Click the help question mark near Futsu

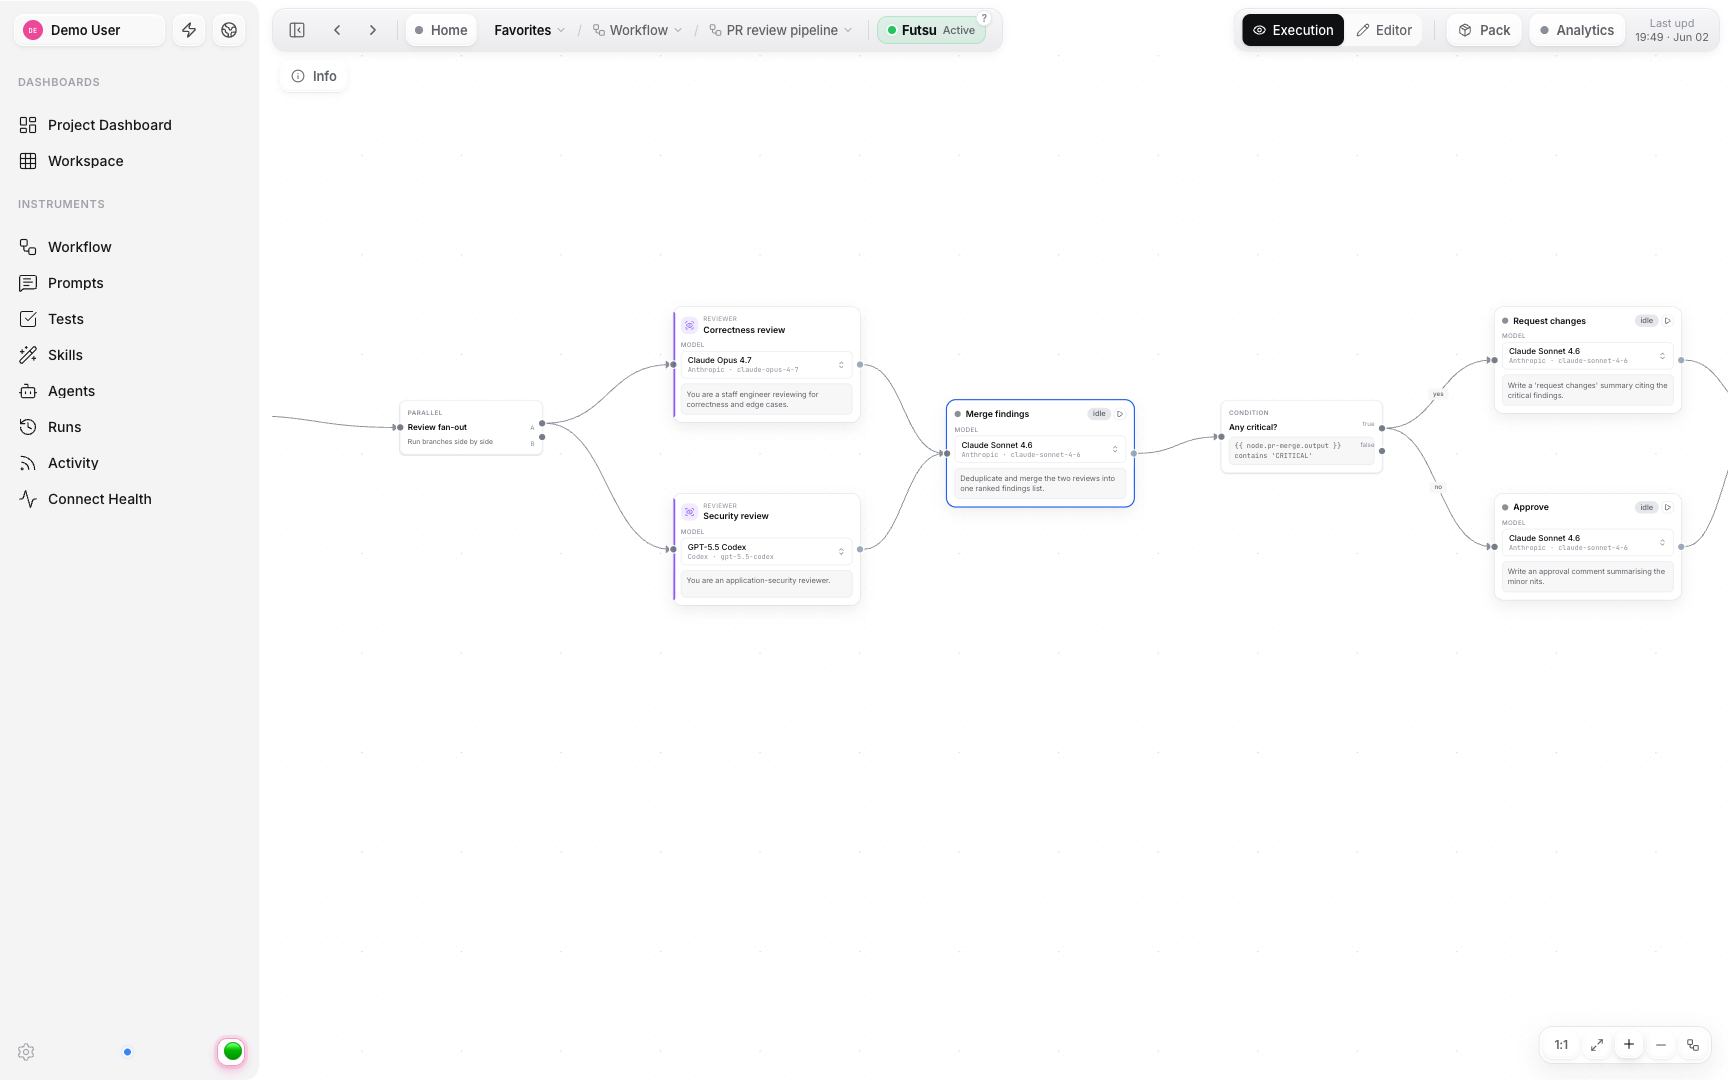pyautogui.click(x=984, y=18)
